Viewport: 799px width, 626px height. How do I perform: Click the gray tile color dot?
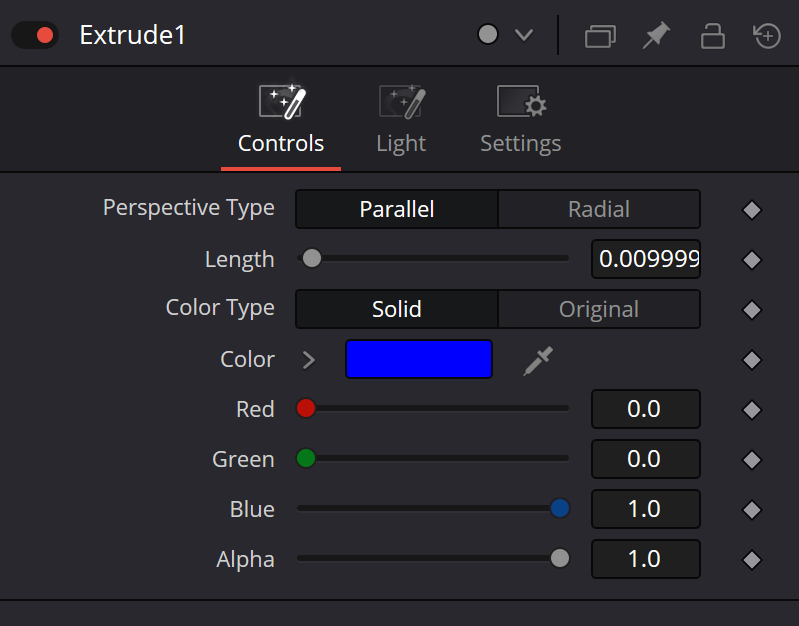[488, 35]
